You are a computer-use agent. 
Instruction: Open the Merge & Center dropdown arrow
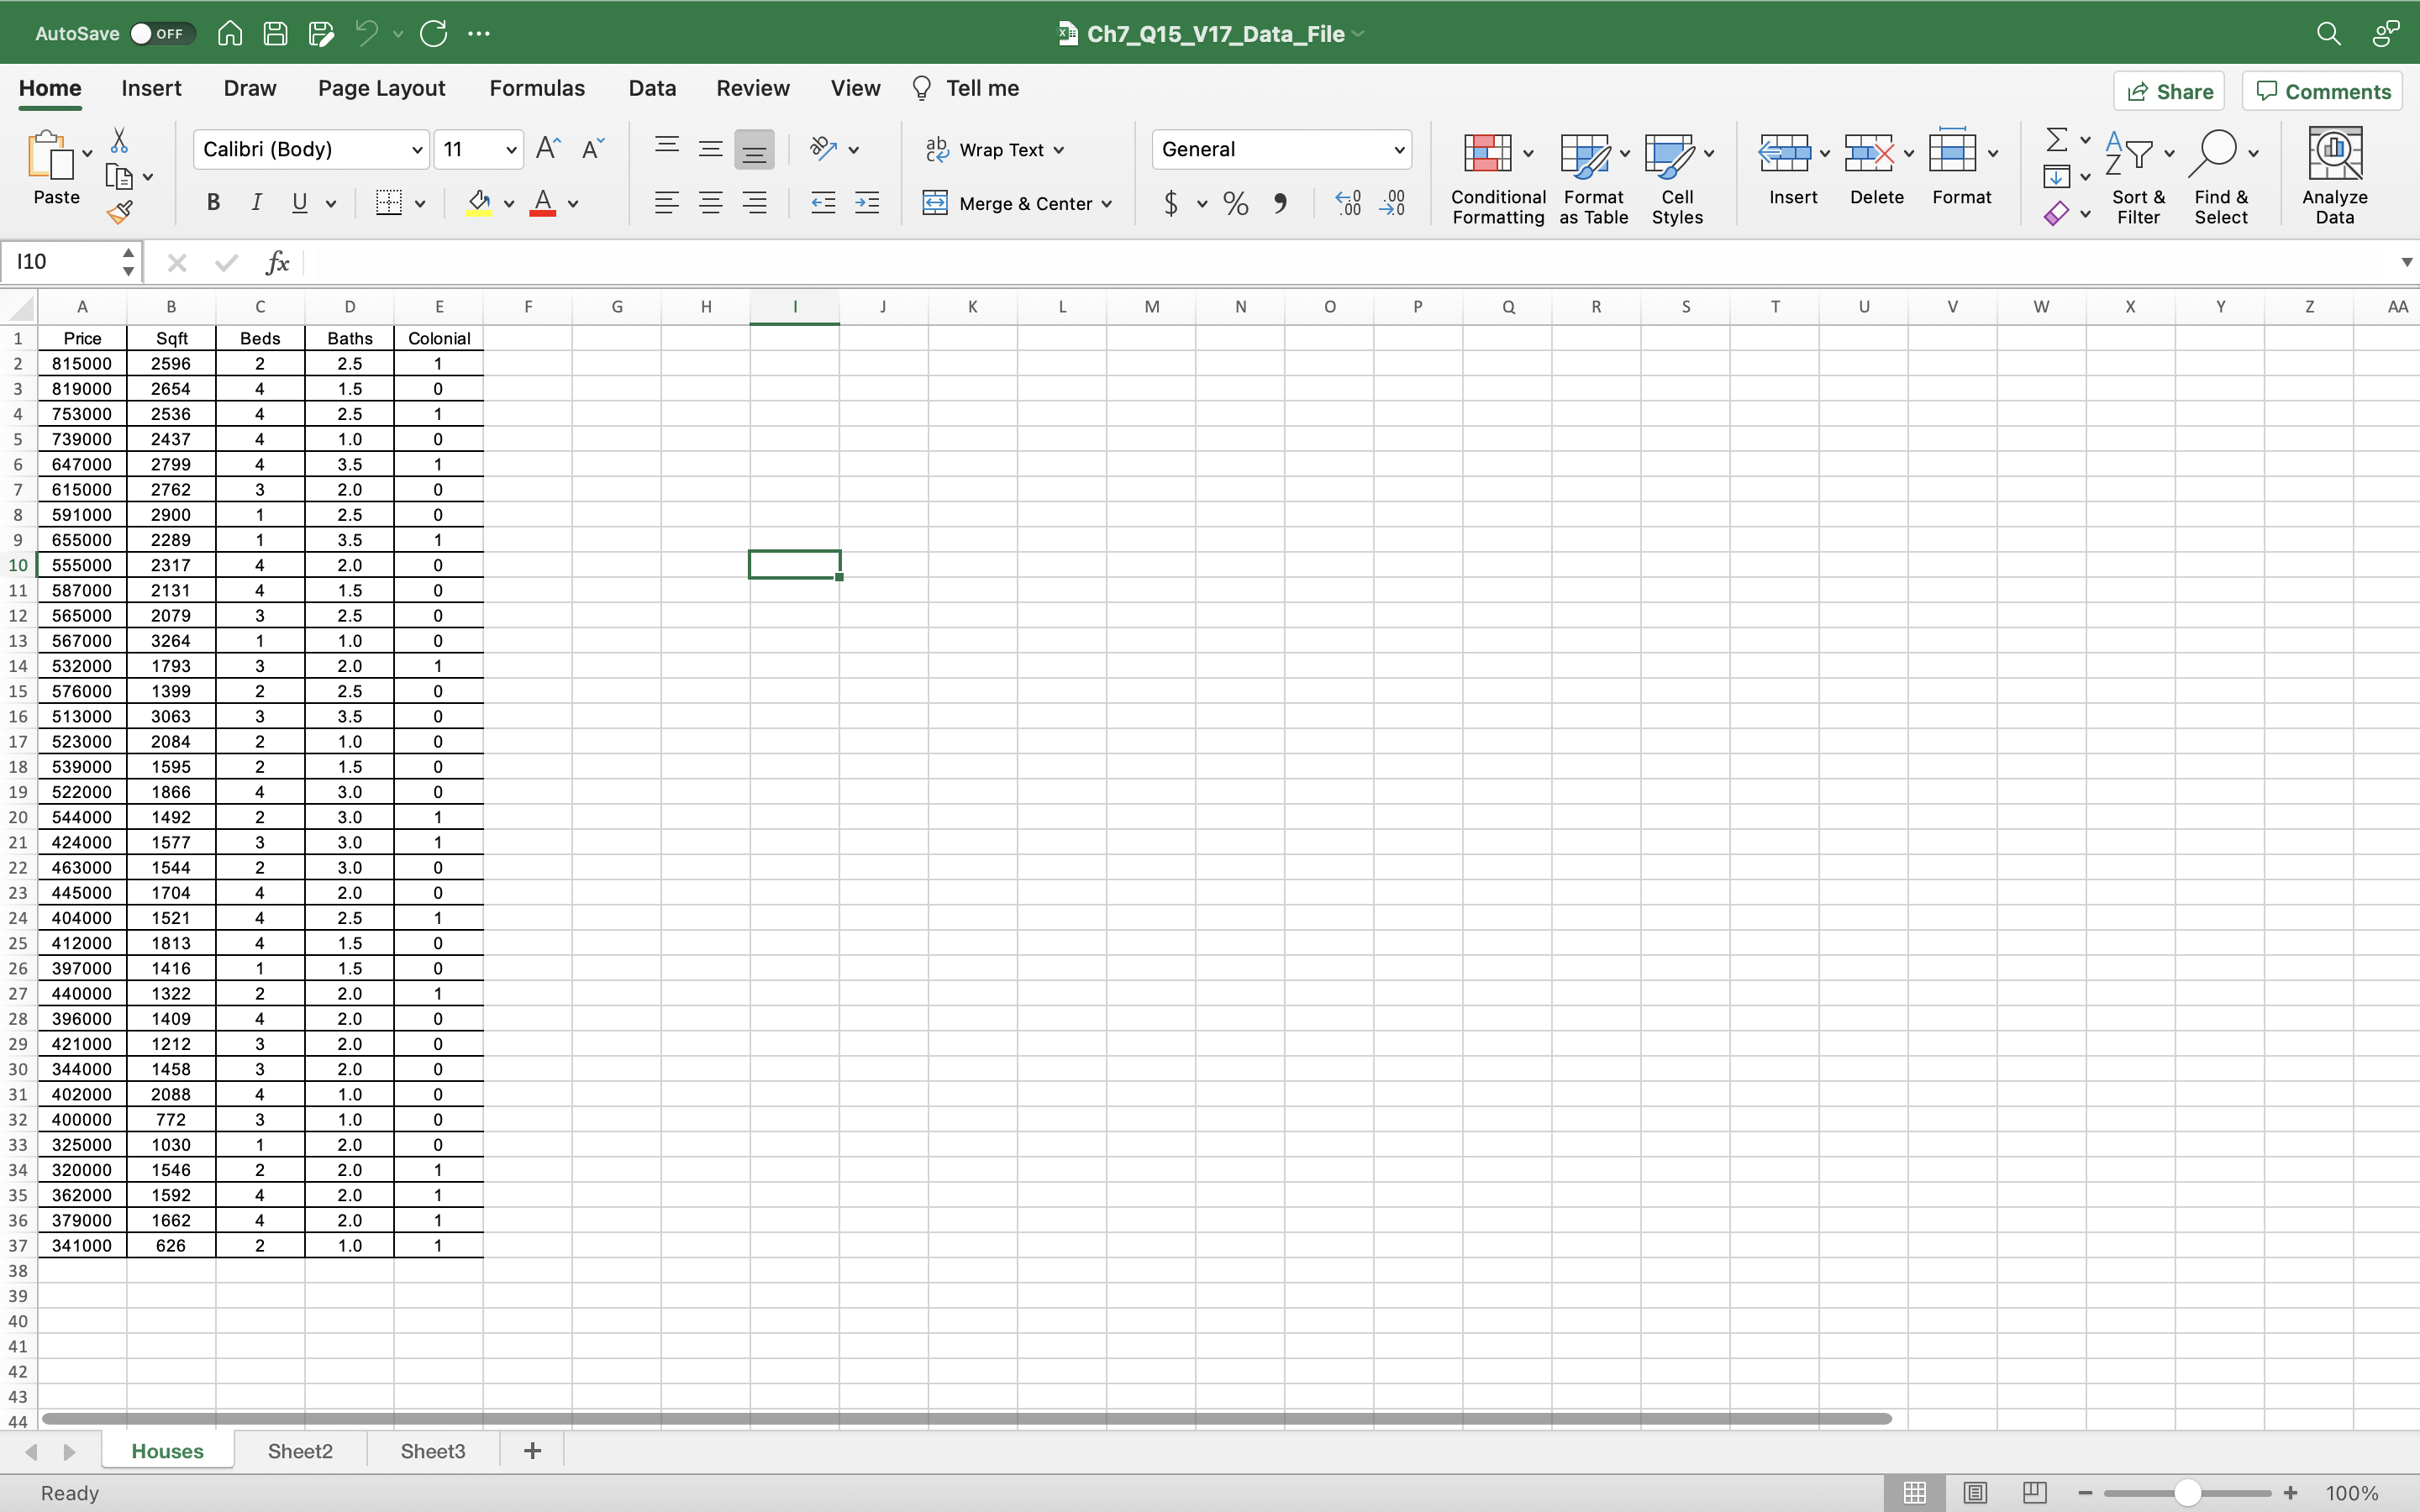1107,204
